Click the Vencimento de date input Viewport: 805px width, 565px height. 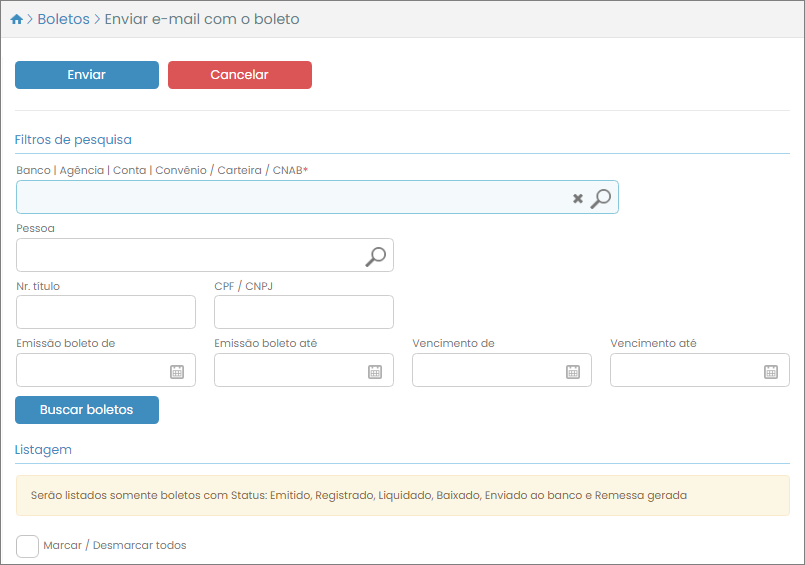click(487, 371)
